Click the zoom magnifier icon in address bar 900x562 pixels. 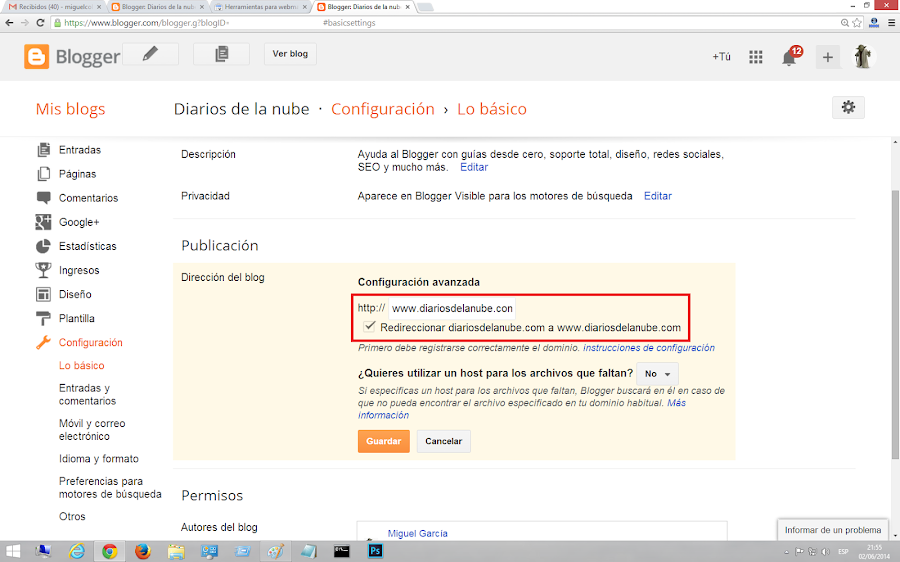click(x=844, y=23)
